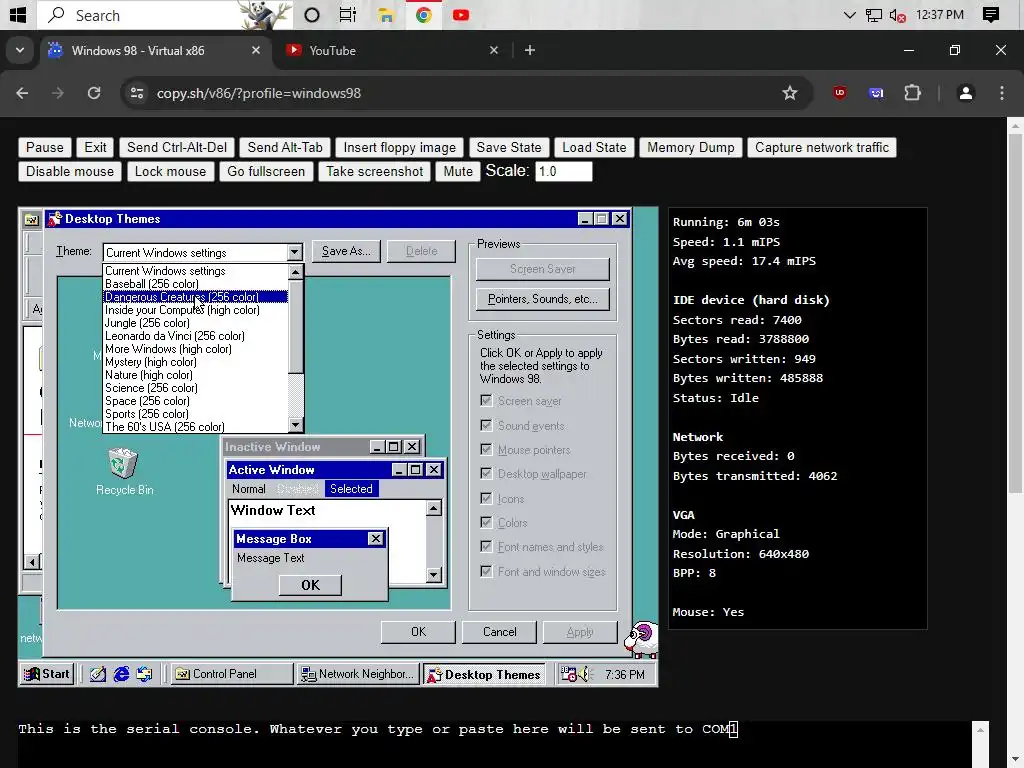This screenshot has height=768, width=1024.
Task: Open Outlook Express quick launch icon
Action: [x=144, y=674]
